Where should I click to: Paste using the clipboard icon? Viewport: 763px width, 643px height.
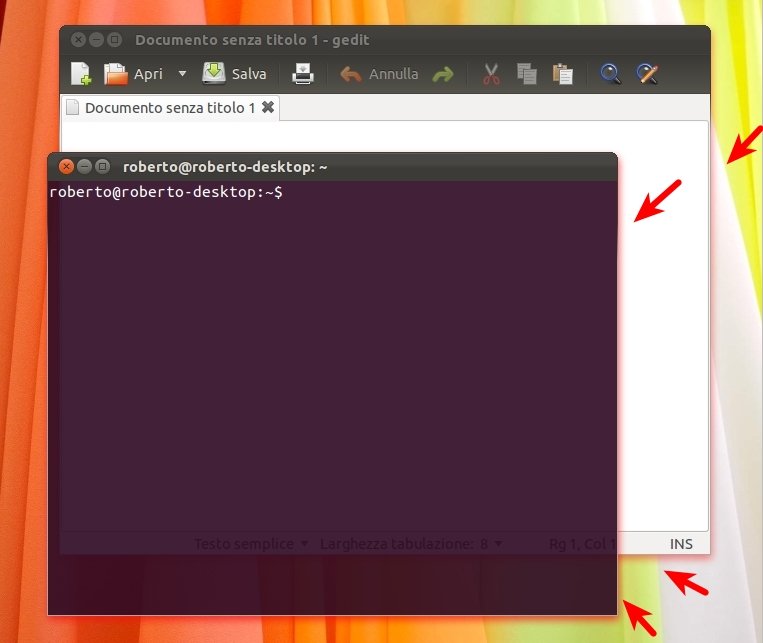(563, 74)
